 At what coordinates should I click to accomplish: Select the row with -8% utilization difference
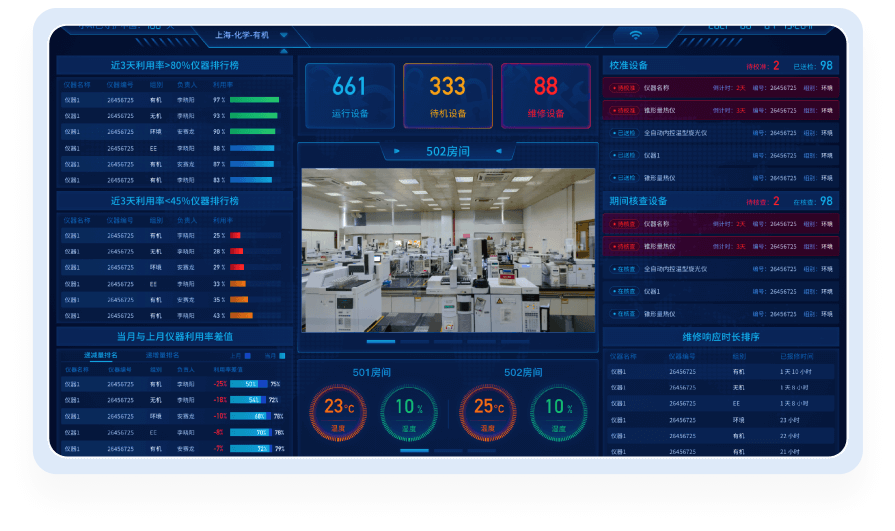175,432
